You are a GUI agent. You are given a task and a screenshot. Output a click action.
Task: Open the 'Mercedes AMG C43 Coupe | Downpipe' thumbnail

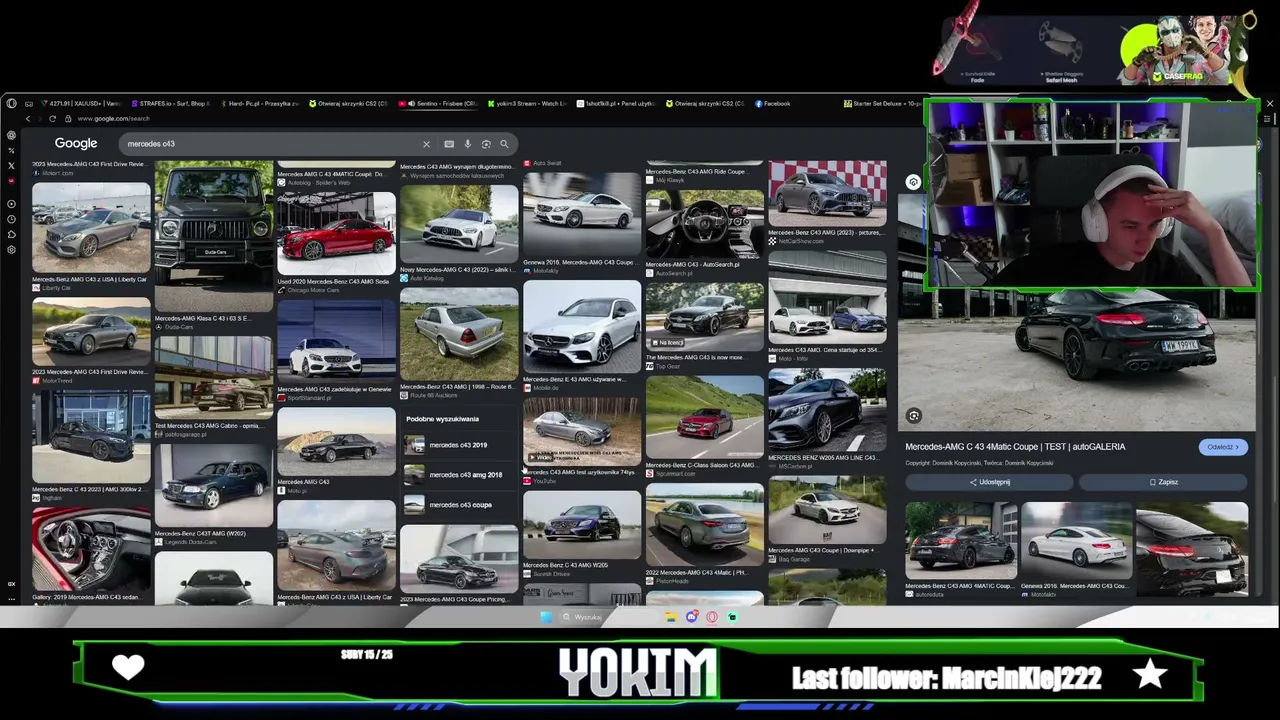click(827, 510)
